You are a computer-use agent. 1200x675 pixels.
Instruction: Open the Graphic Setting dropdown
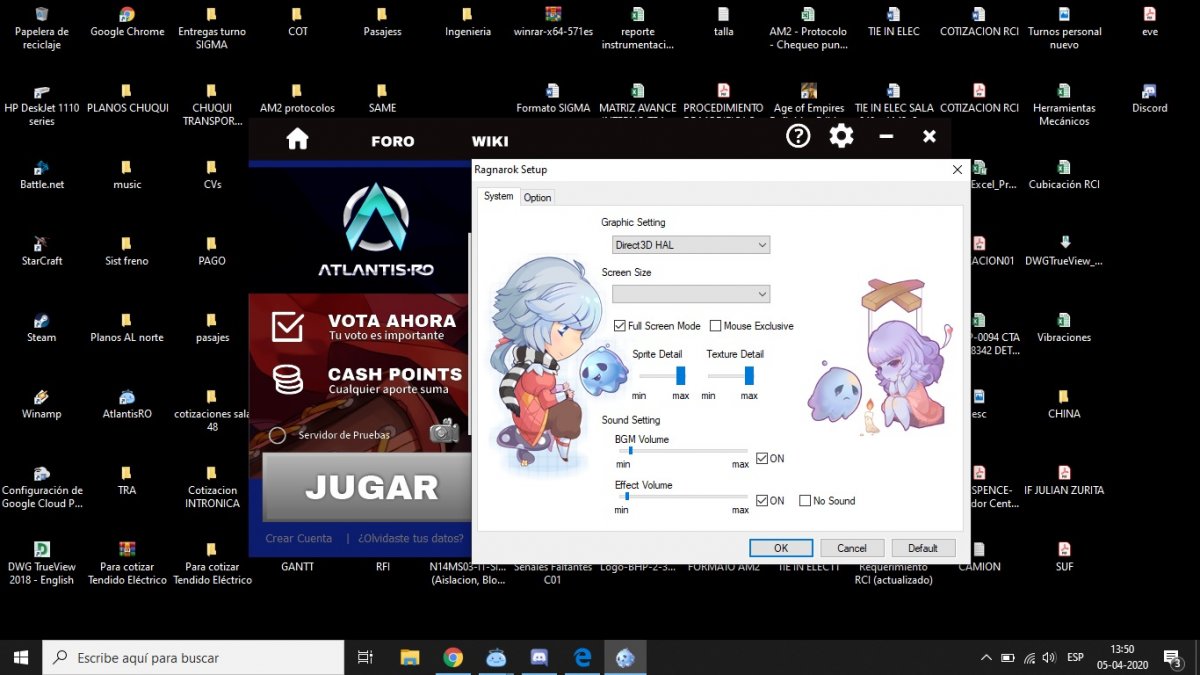(x=691, y=245)
